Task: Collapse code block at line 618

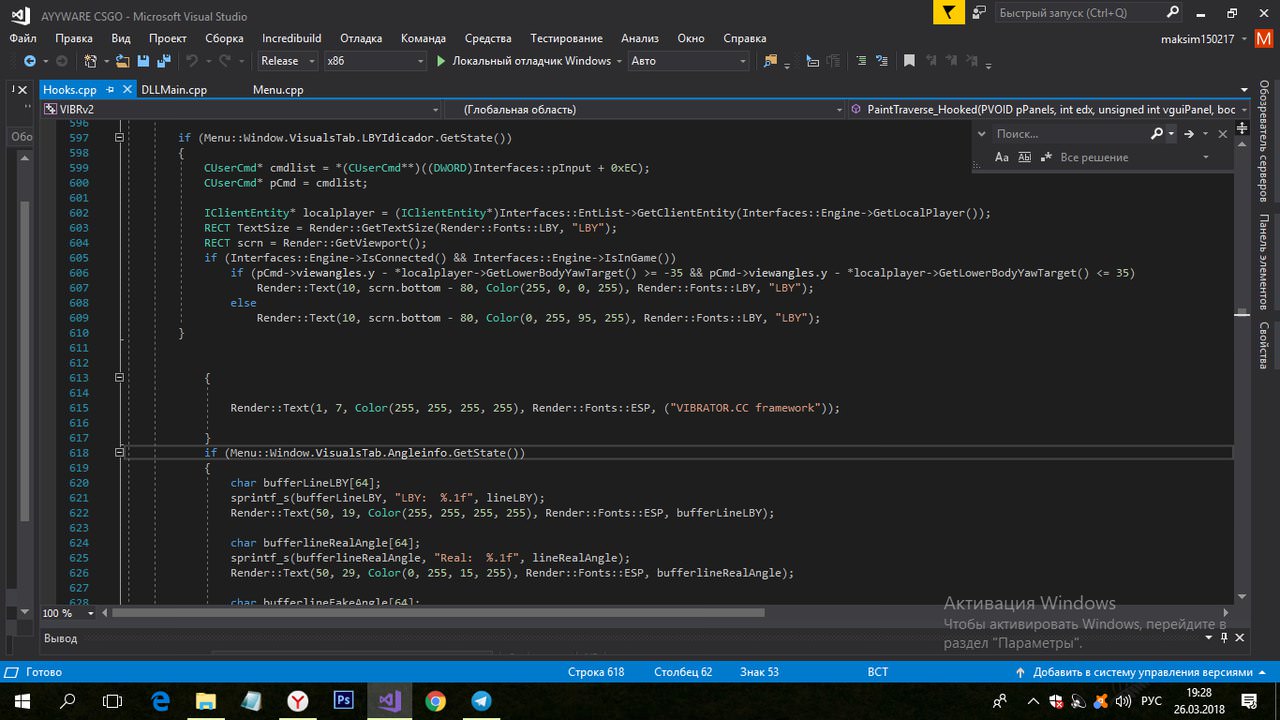Action: pos(119,453)
